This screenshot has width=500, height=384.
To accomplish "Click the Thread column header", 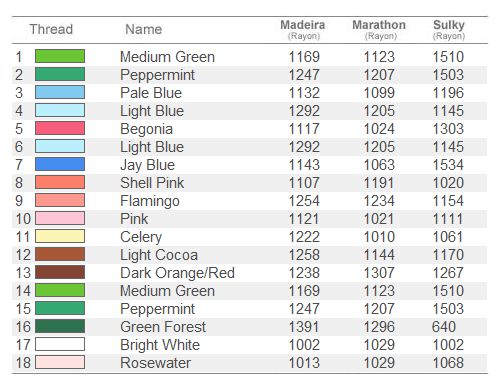I will pyautogui.click(x=51, y=29).
